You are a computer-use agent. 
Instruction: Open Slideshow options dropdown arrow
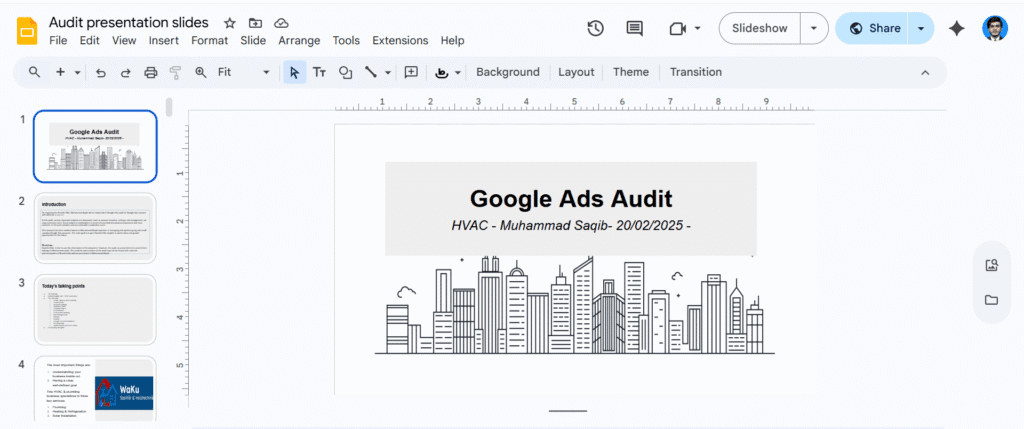tap(814, 29)
